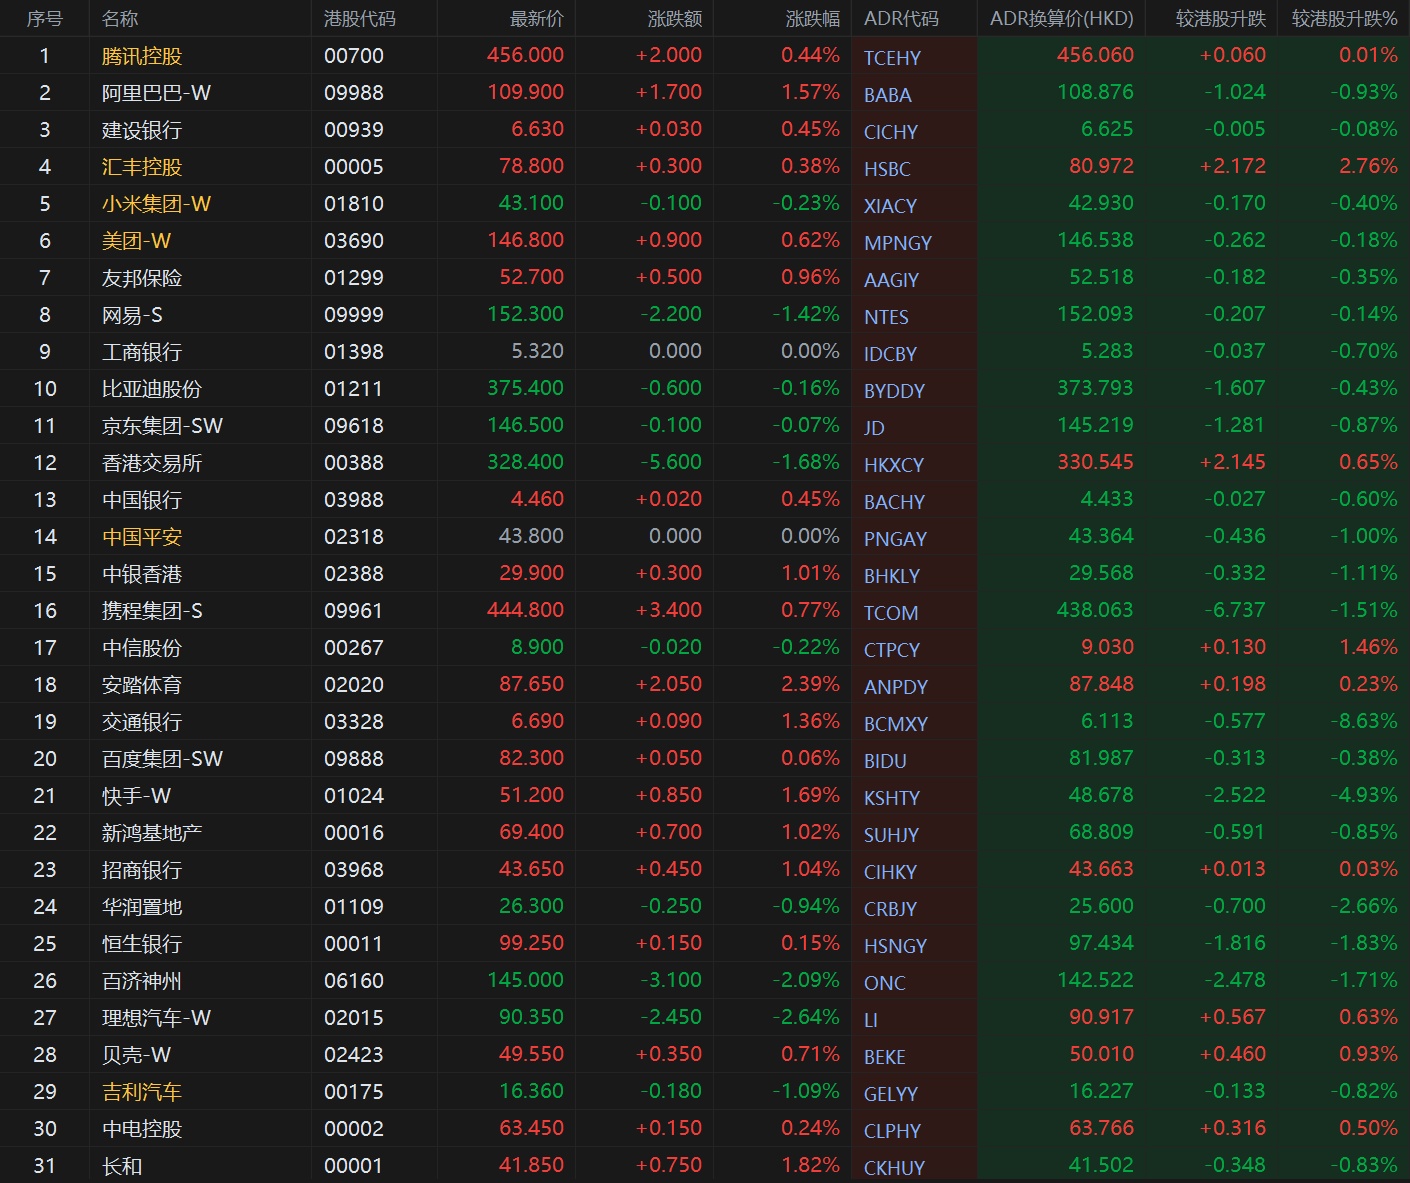Open the 中国银行 stock entry

click(142, 500)
